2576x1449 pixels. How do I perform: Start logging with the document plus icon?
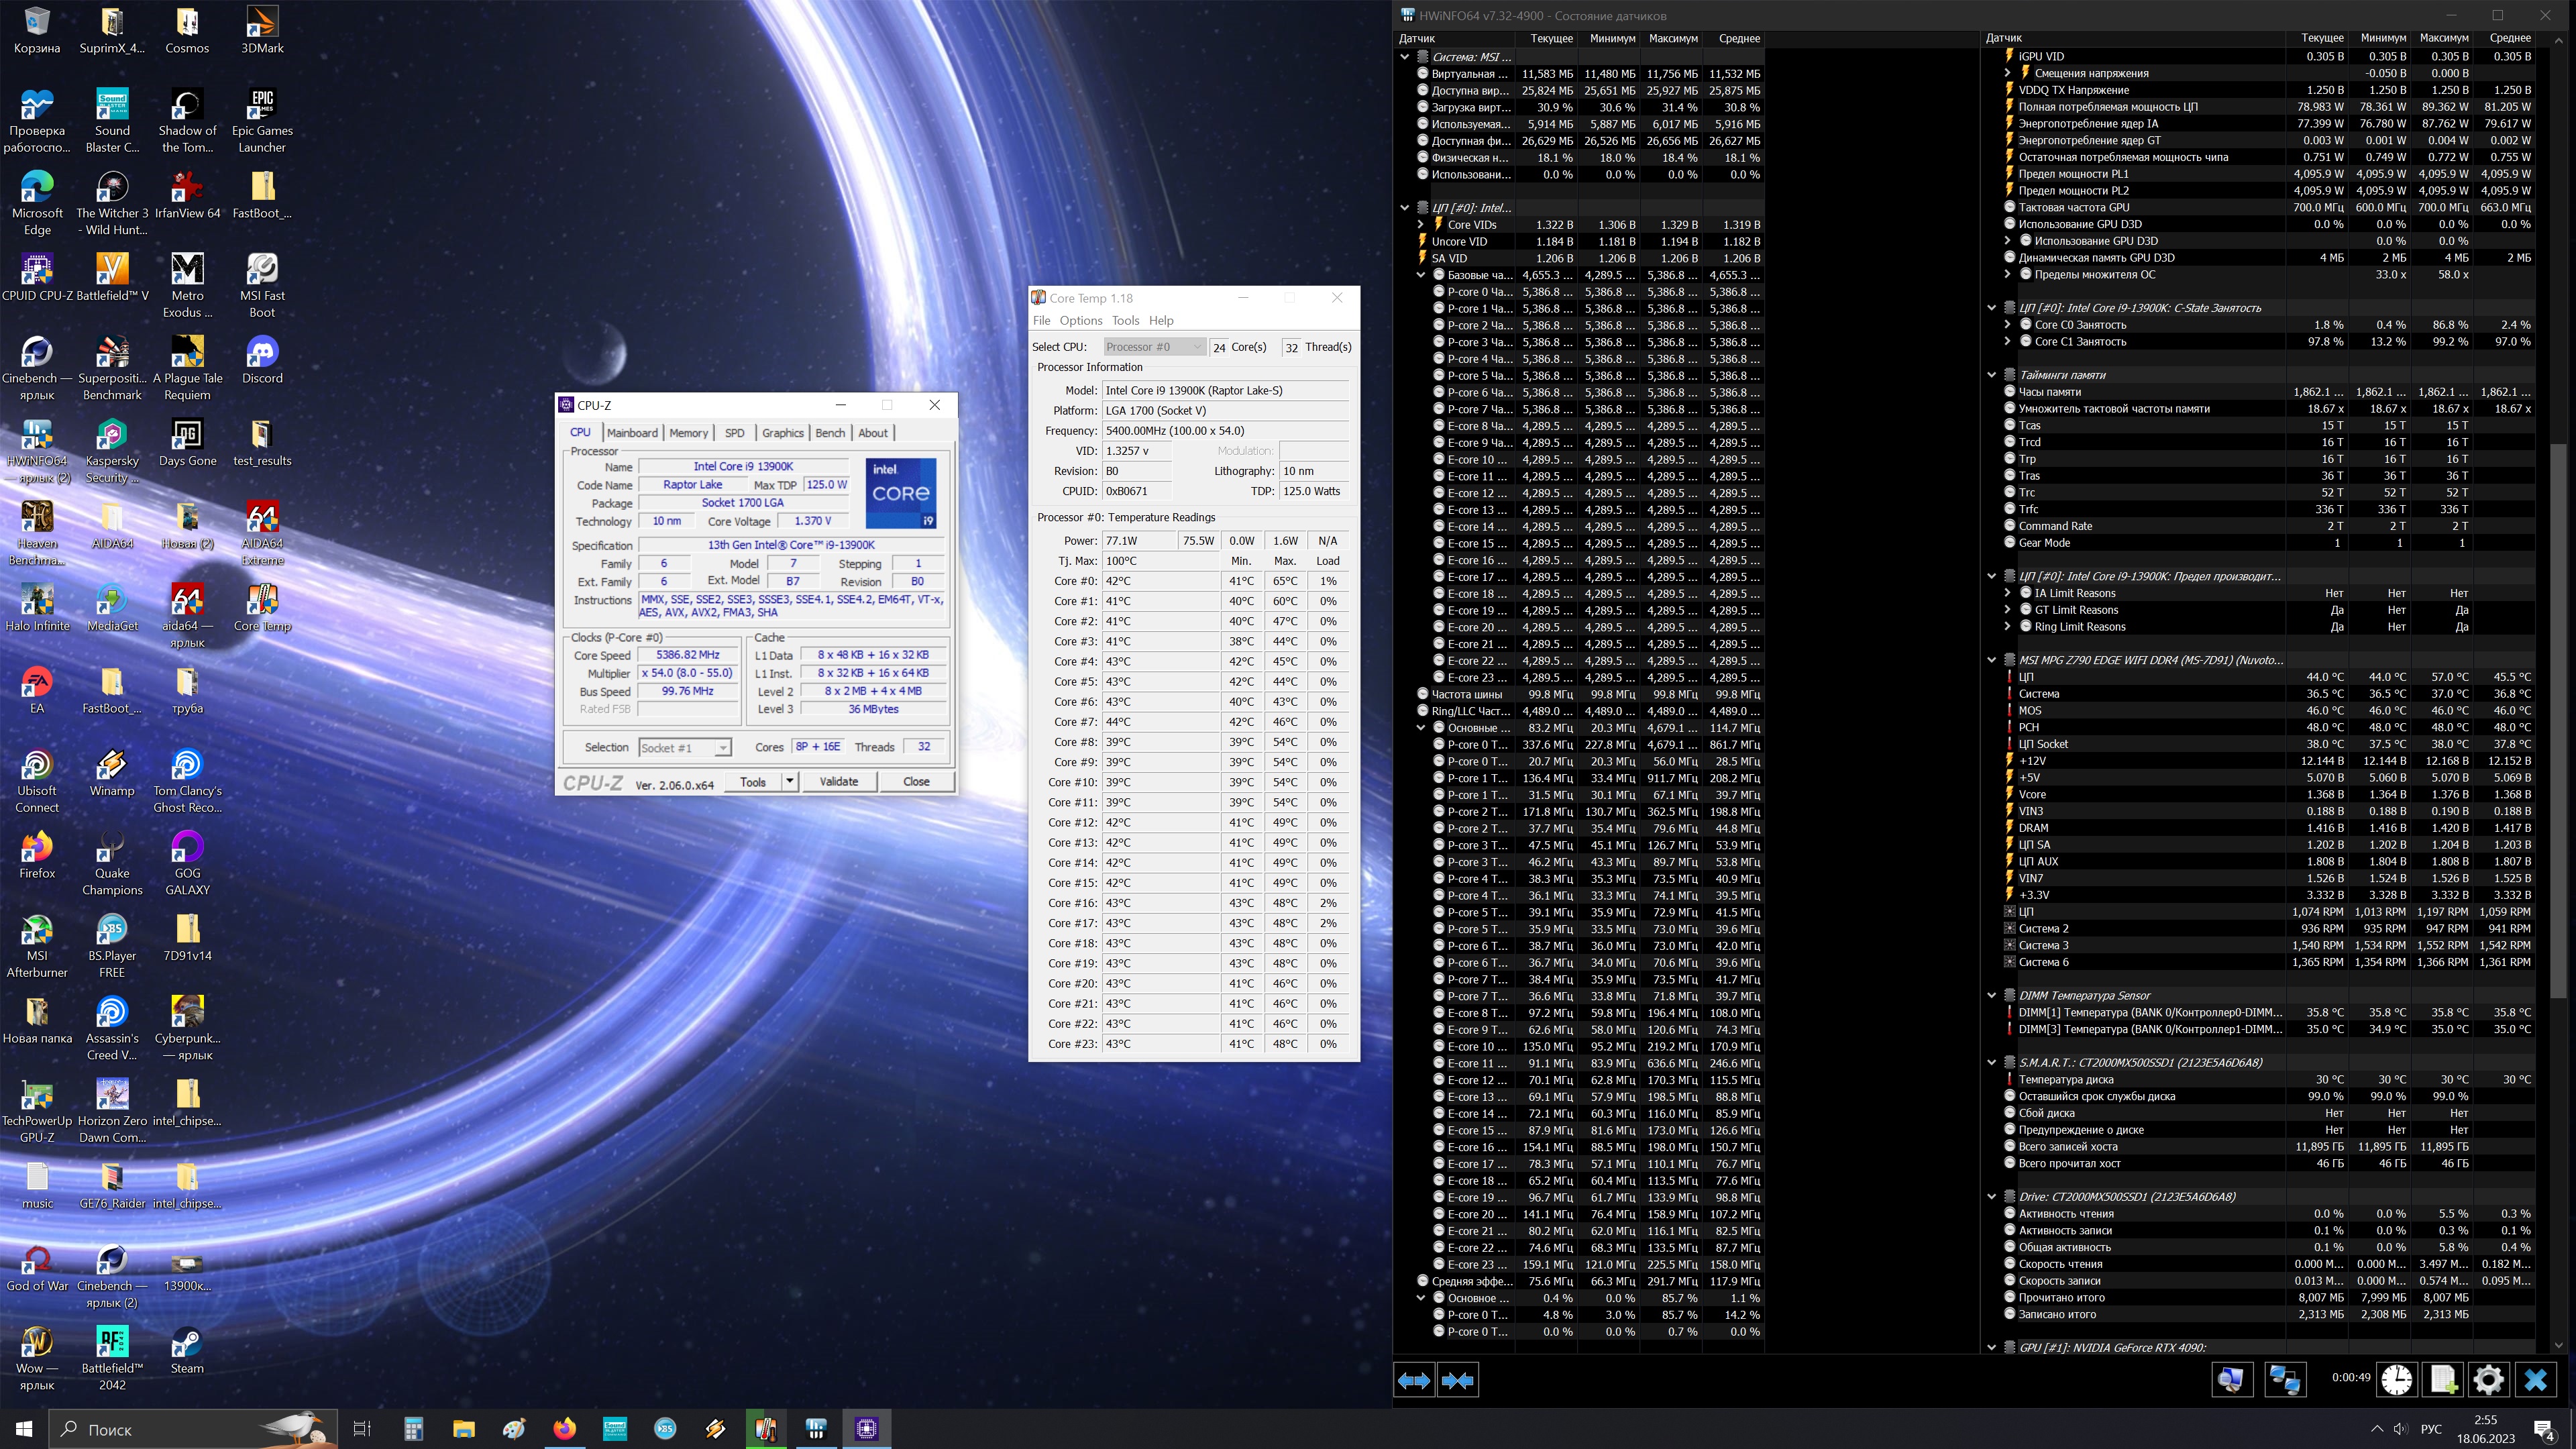coord(2442,1380)
